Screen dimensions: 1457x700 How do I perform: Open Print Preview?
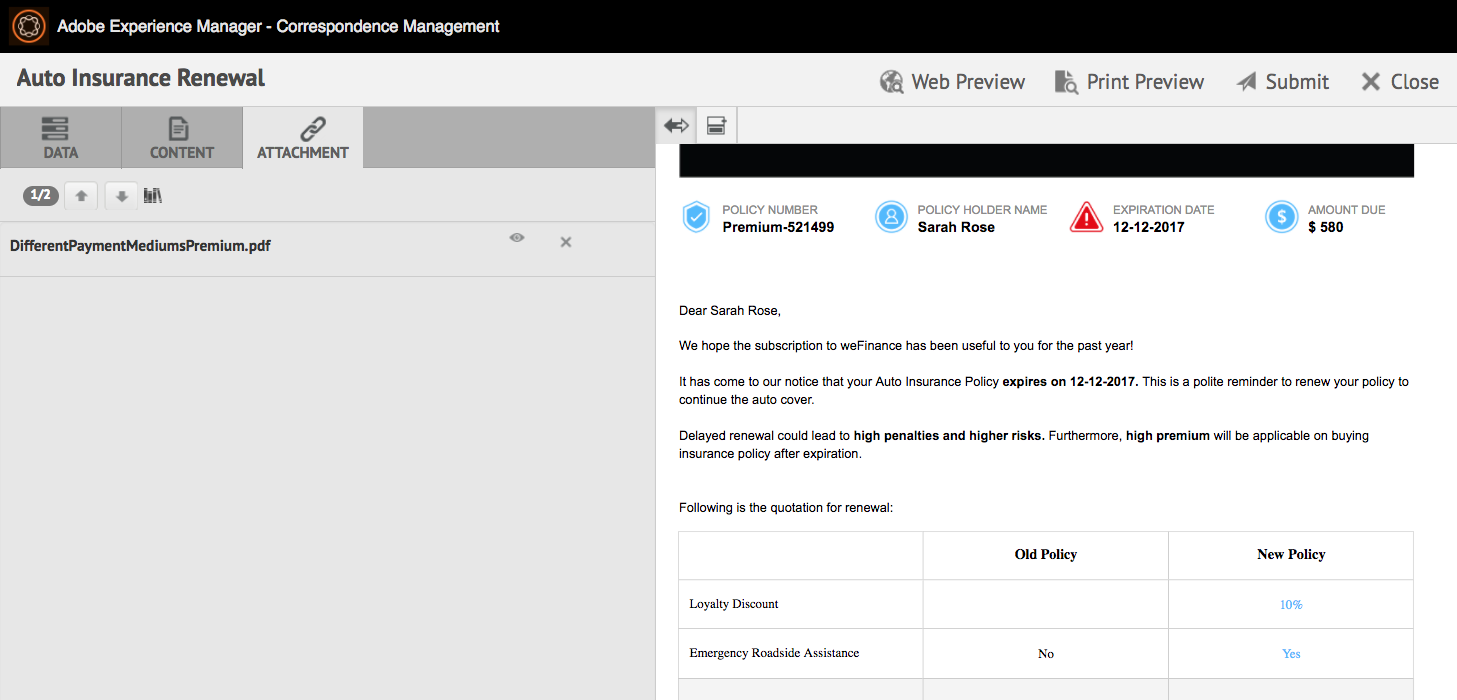1129,82
